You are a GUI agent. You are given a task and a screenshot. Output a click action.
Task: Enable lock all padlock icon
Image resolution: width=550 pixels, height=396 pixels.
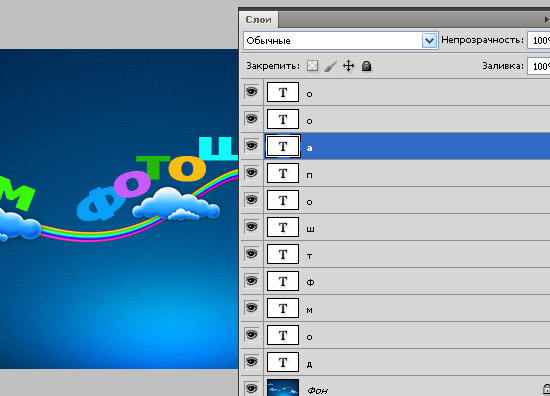point(366,66)
